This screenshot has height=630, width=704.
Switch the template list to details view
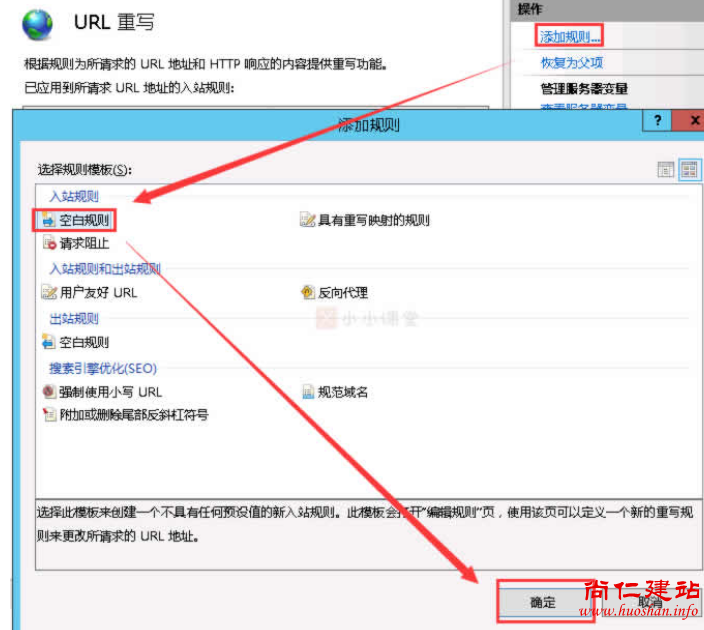pos(665,170)
